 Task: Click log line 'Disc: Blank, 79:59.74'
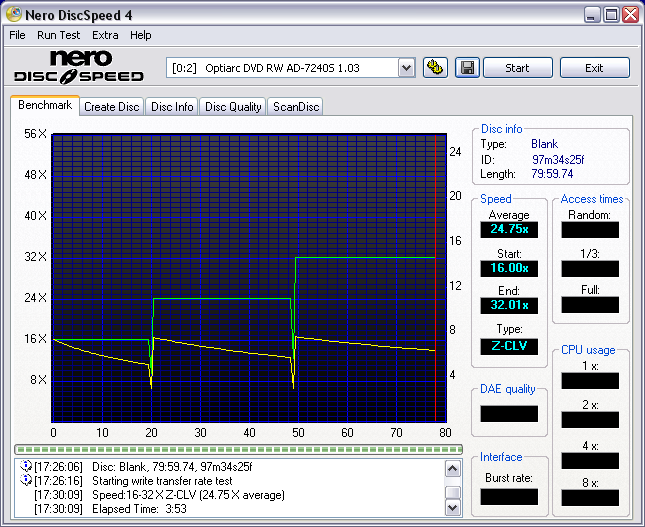[x=172, y=467]
